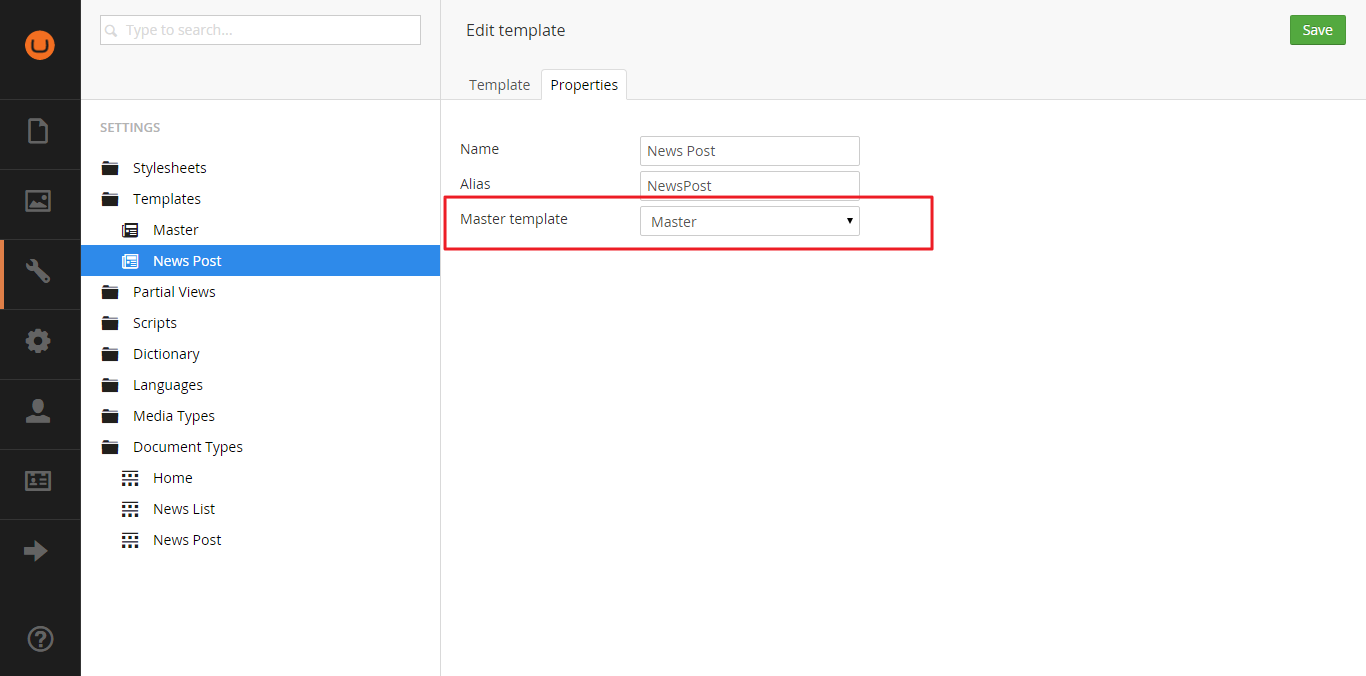Click the search magnifier icon

point(112,31)
